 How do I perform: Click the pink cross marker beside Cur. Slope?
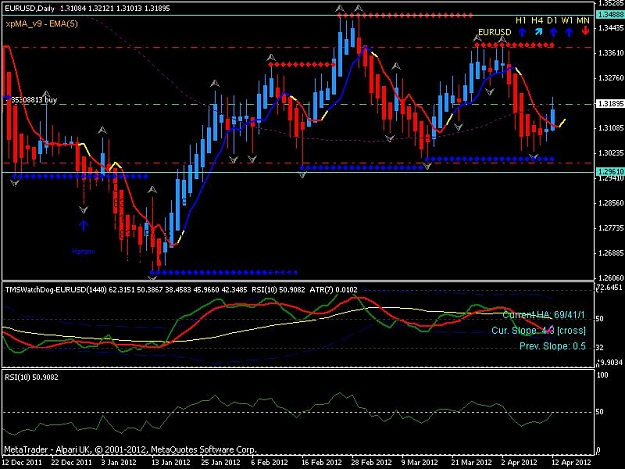tap(550, 329)
